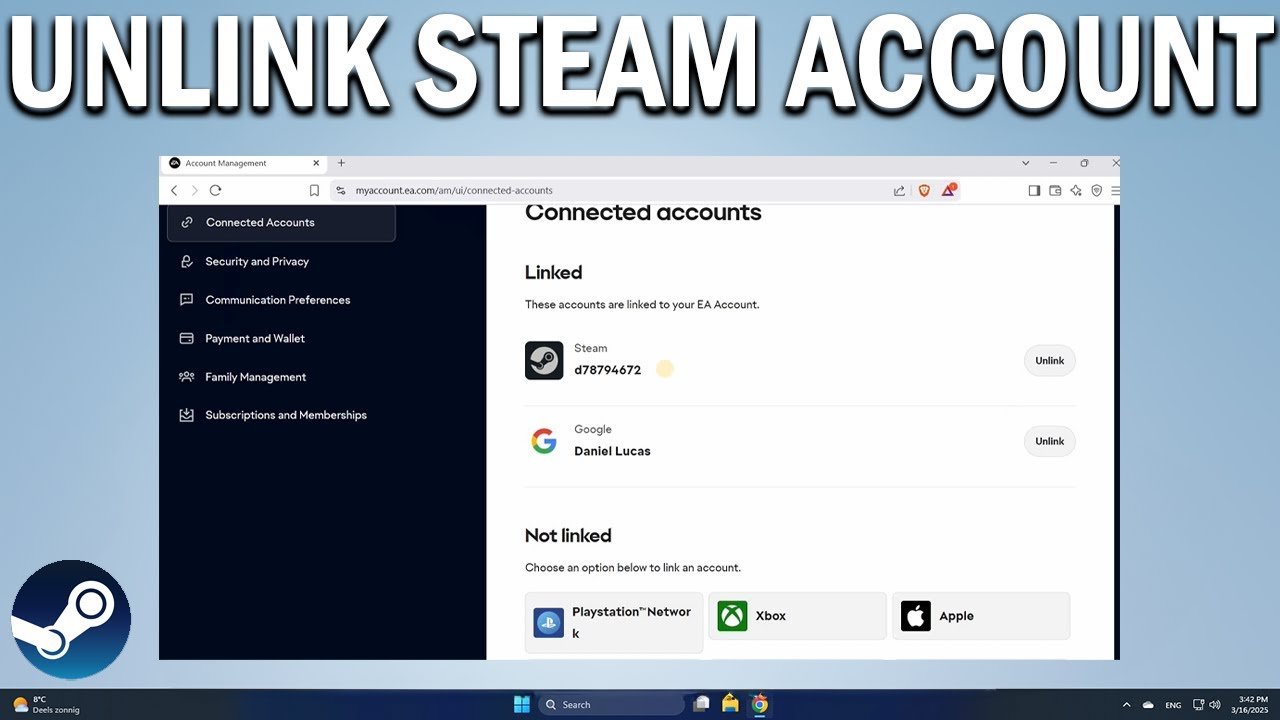Click the taskbar Search box
This screenshot has height=720, width=1280.
point(612,704)
